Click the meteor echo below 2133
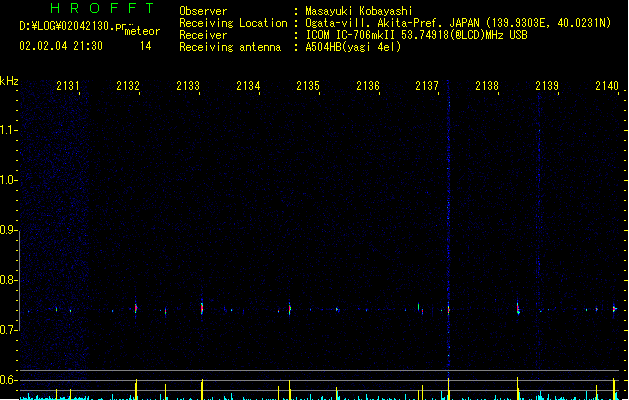Viewport: 629px width, 400px height. (x=202, y=308)
